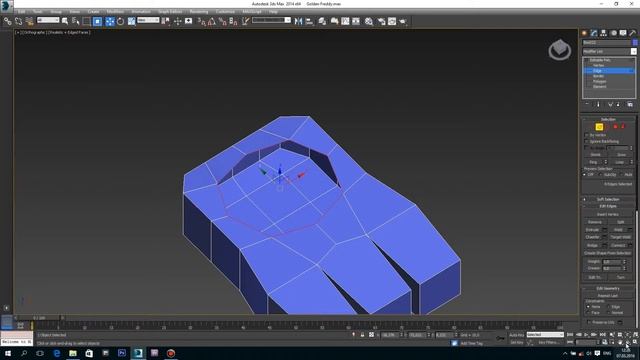
Task: Open the Material Editor icon
Action: tap(369, 21)
